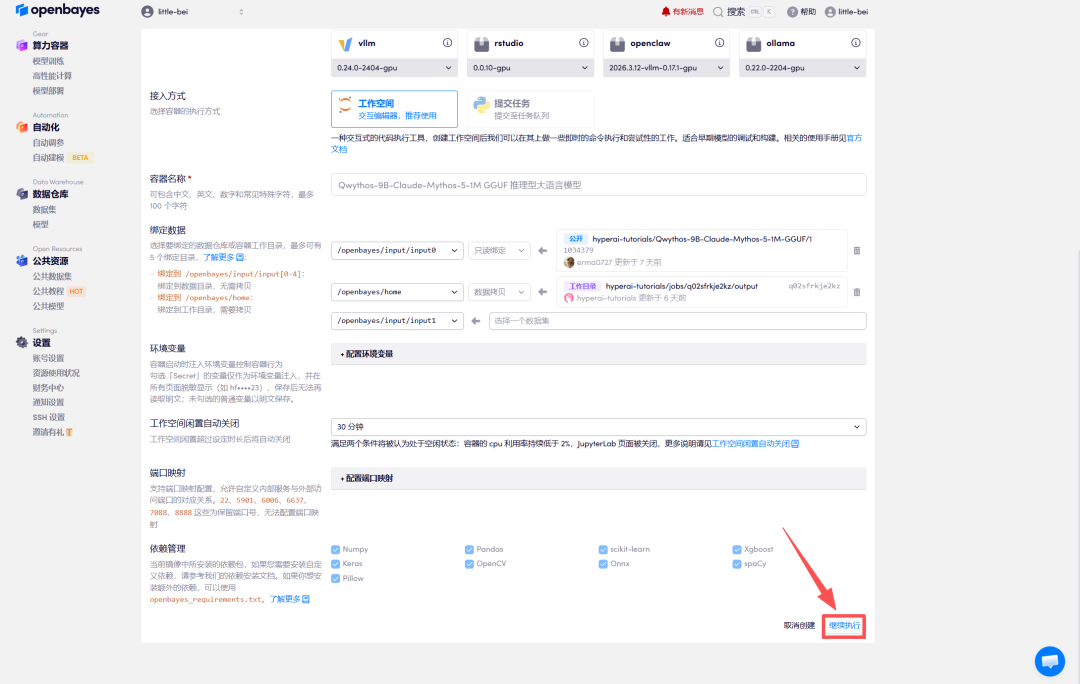Open the /openbayes/home path dropdown
The image size is (1080, 684).
click(x=397, y=292)
